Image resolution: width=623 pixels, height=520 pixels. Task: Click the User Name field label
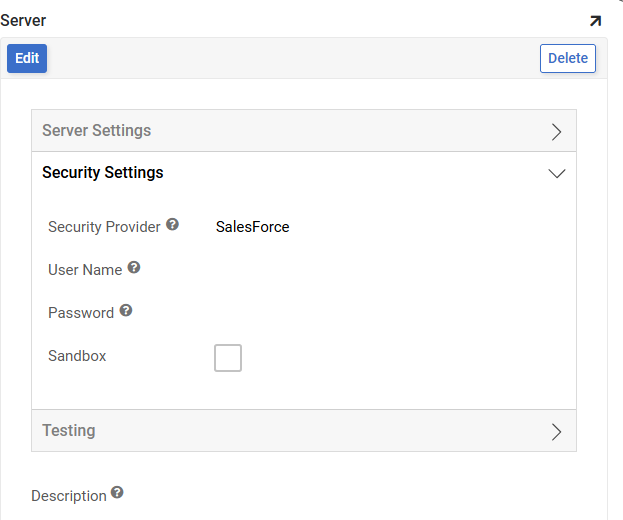pos(85,270)
